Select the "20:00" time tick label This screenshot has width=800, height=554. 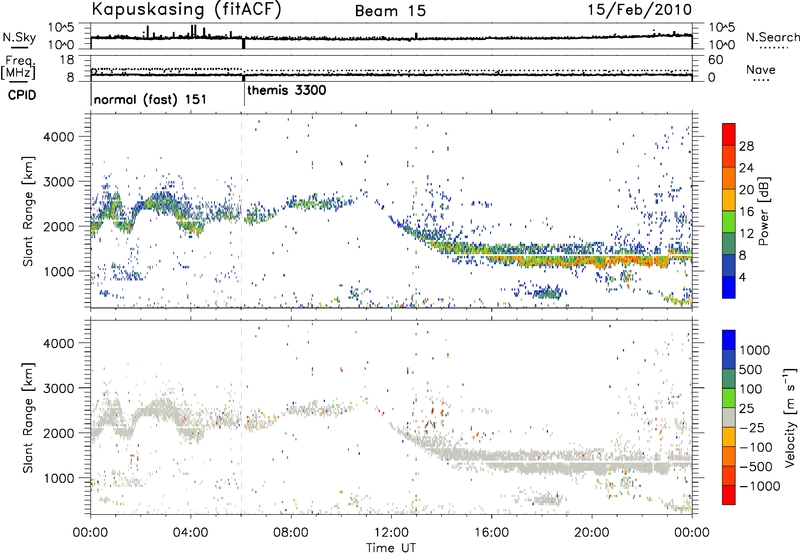pos(591,533)
